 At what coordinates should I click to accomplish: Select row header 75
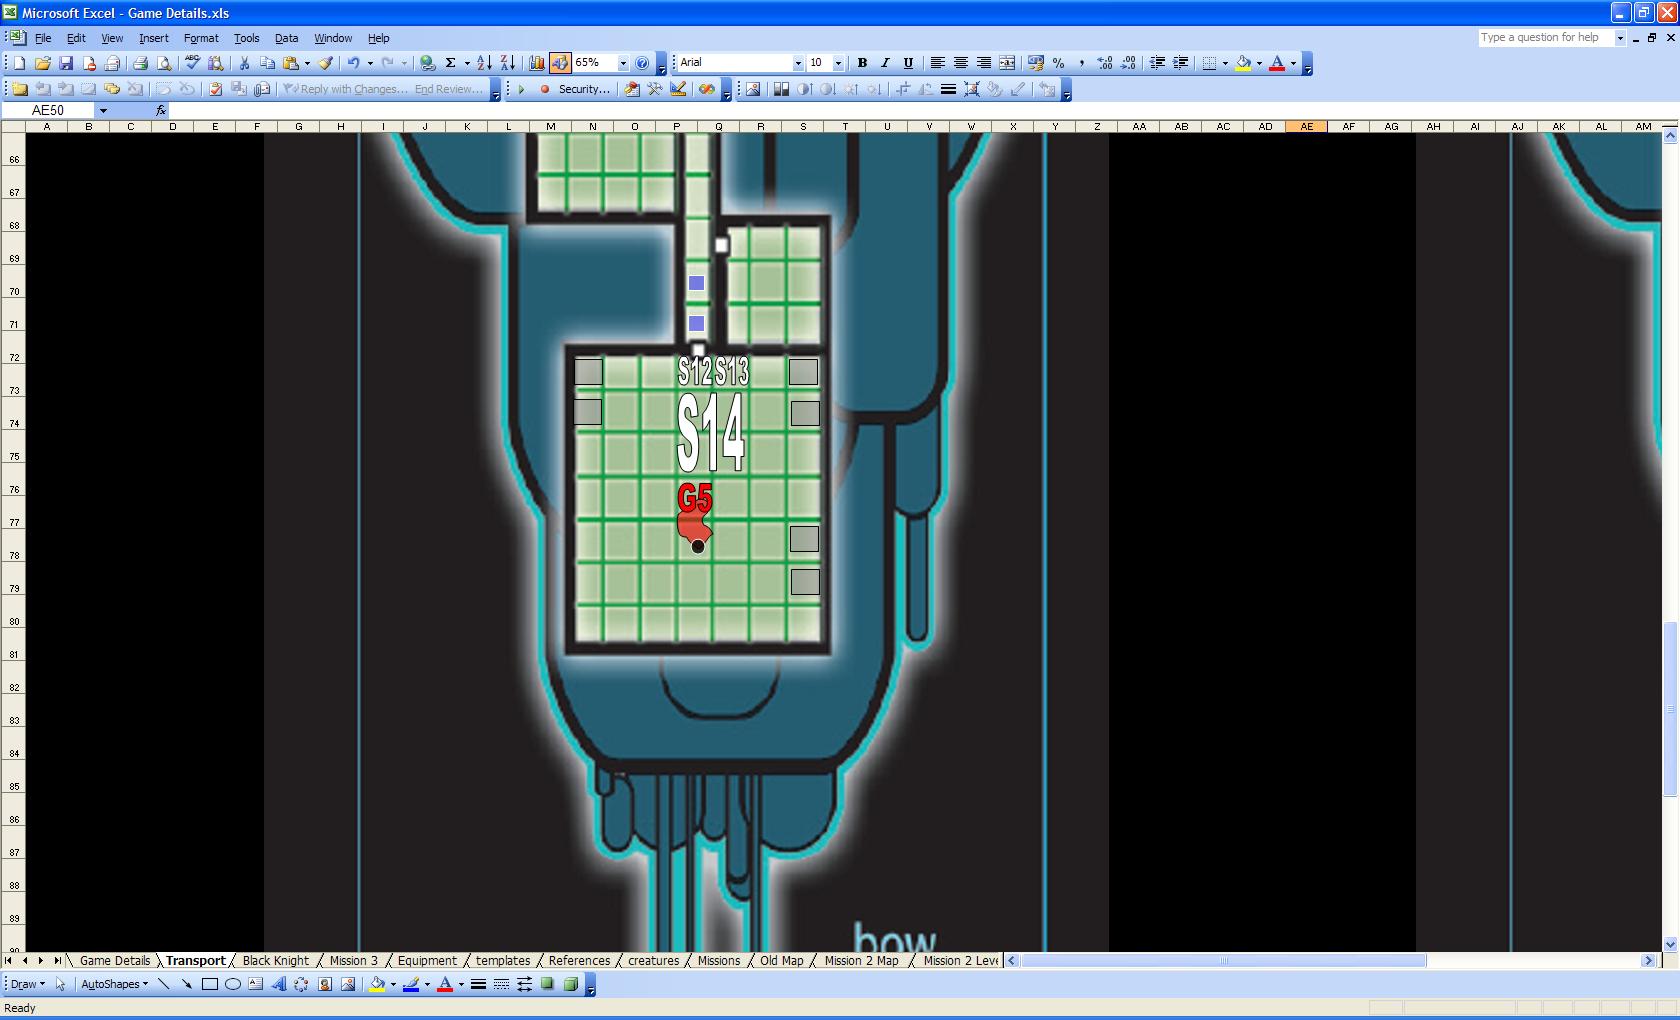(x=14, y=456)
